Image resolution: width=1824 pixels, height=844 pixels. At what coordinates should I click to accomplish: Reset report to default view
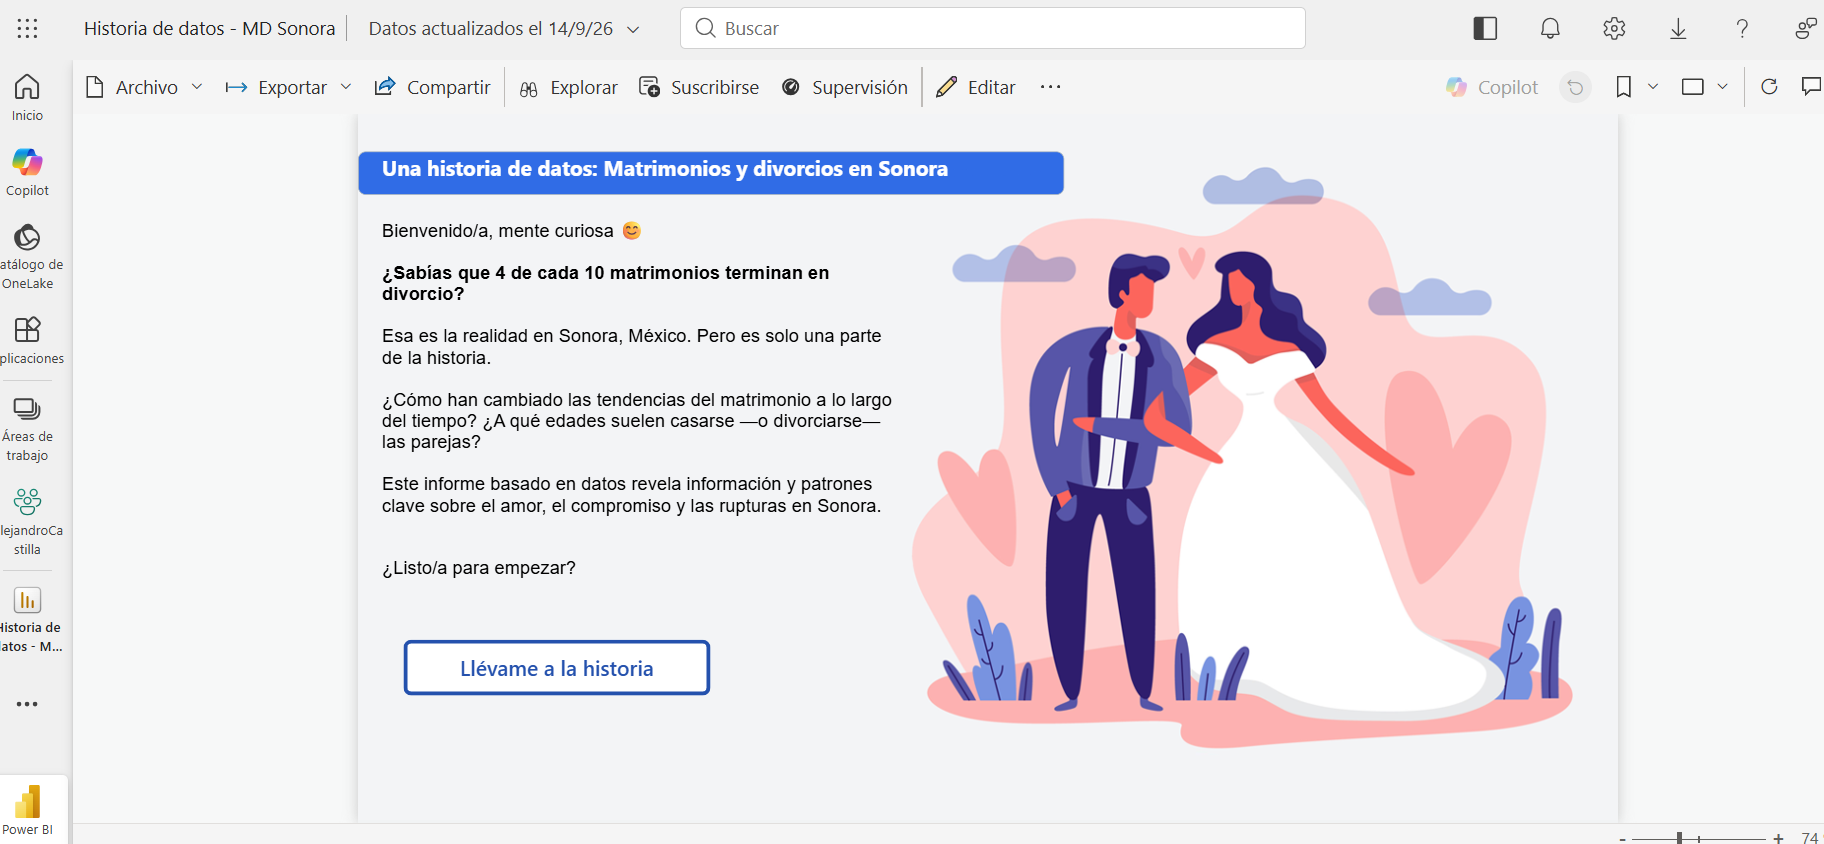(1575, 88)
